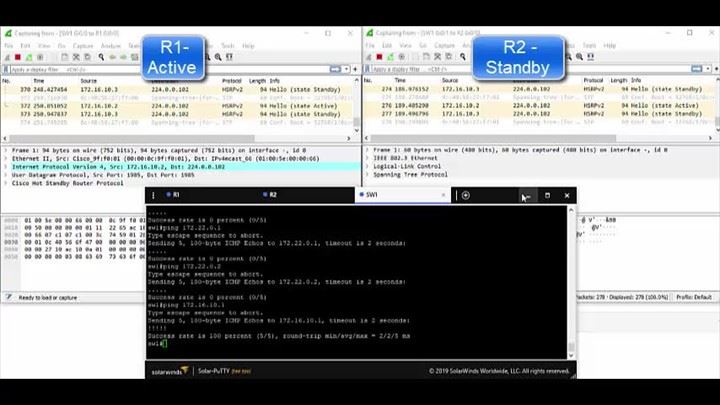Switch to the R2 terminal tab
This screenshot has height=405, width=720.
coord(272,195)
